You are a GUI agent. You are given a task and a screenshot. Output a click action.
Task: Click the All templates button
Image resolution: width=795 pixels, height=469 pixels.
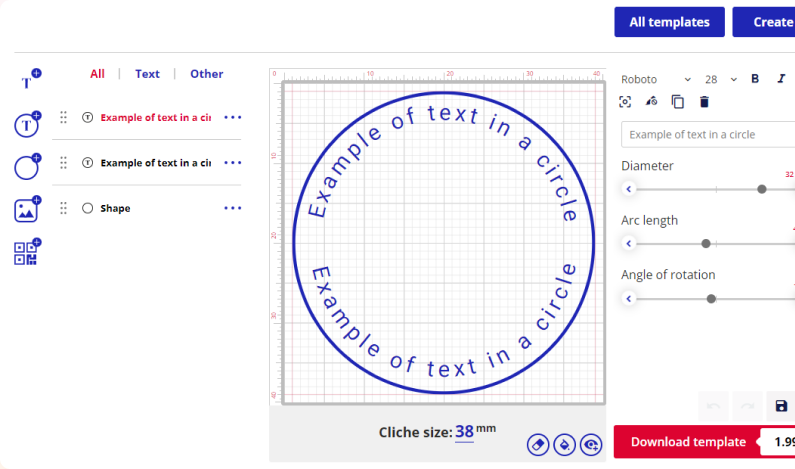(x=669, y=22)
